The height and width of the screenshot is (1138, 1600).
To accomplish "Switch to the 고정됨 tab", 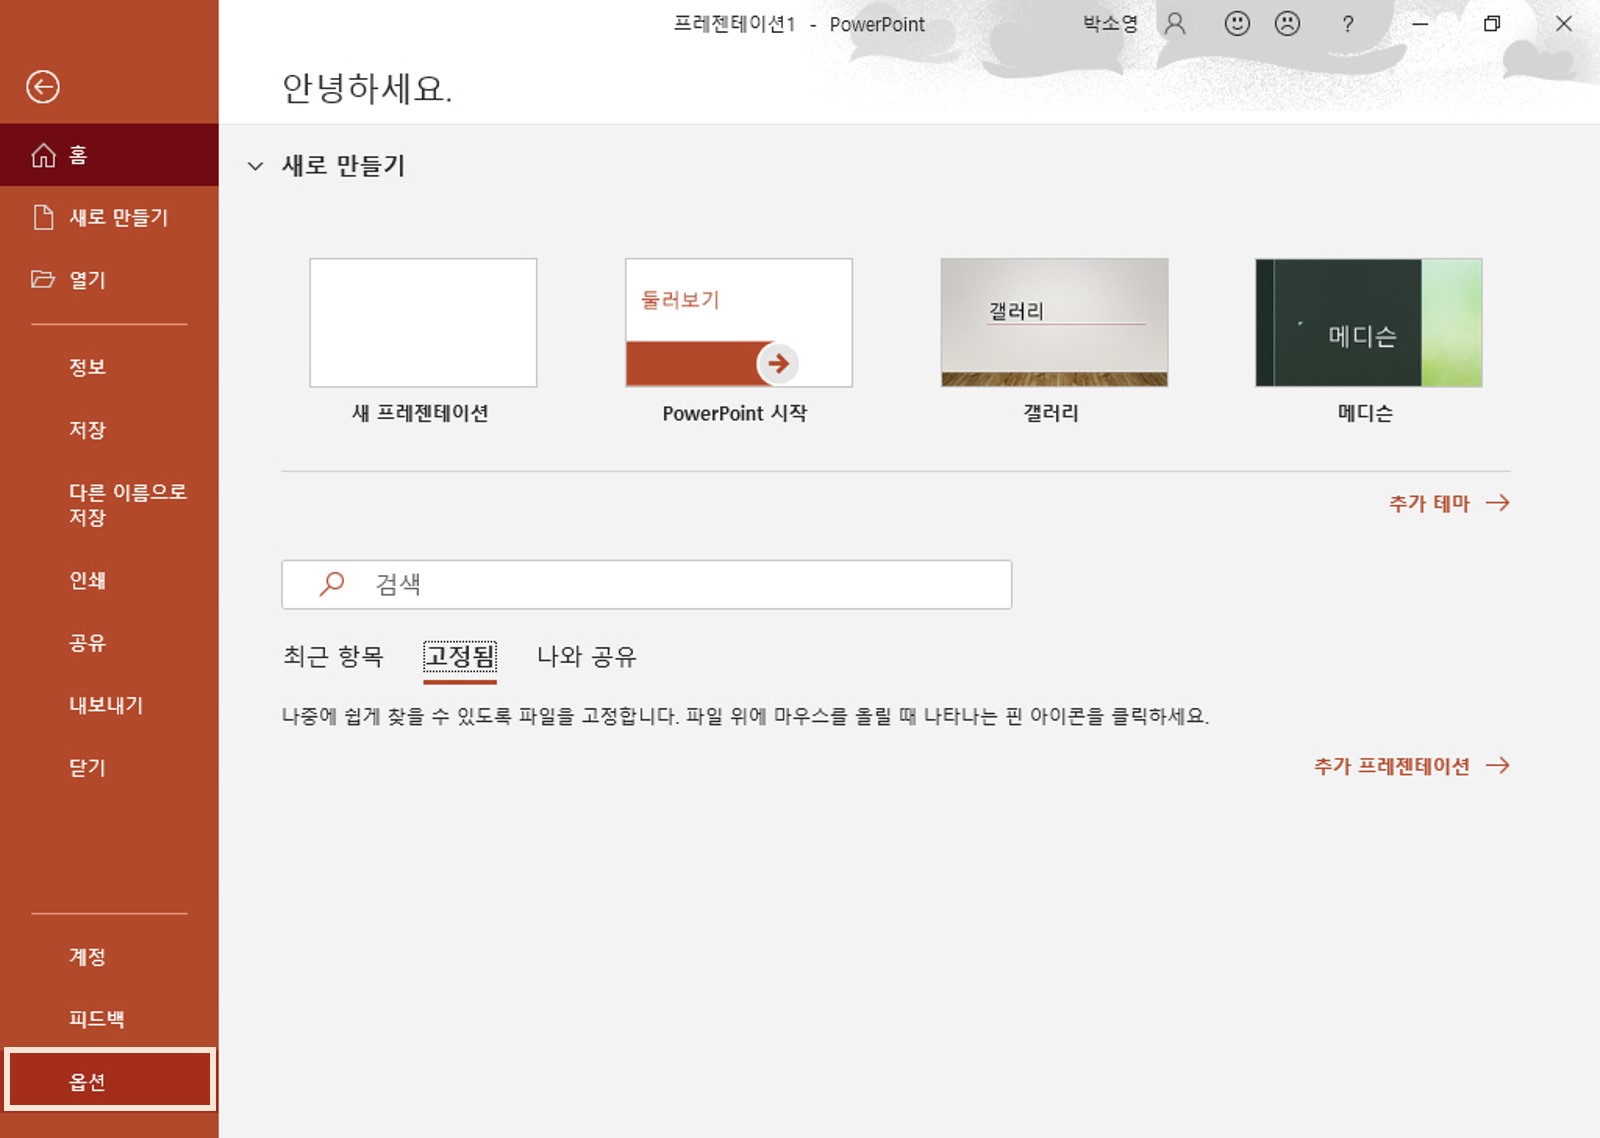I will pyautogui.click(x=460, y=657).
